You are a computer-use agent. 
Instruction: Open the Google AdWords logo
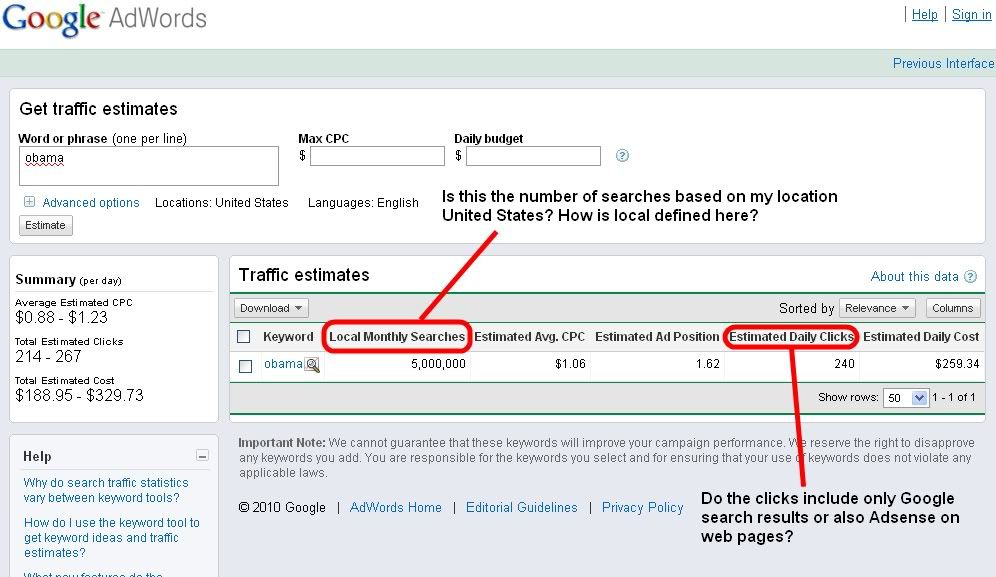[105, 19]
